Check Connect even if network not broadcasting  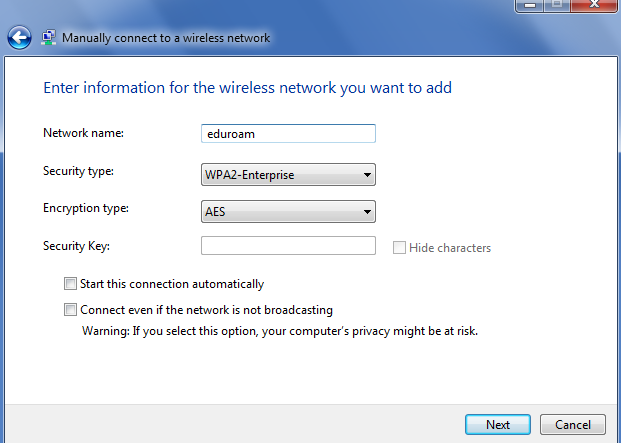click(70, 310)
